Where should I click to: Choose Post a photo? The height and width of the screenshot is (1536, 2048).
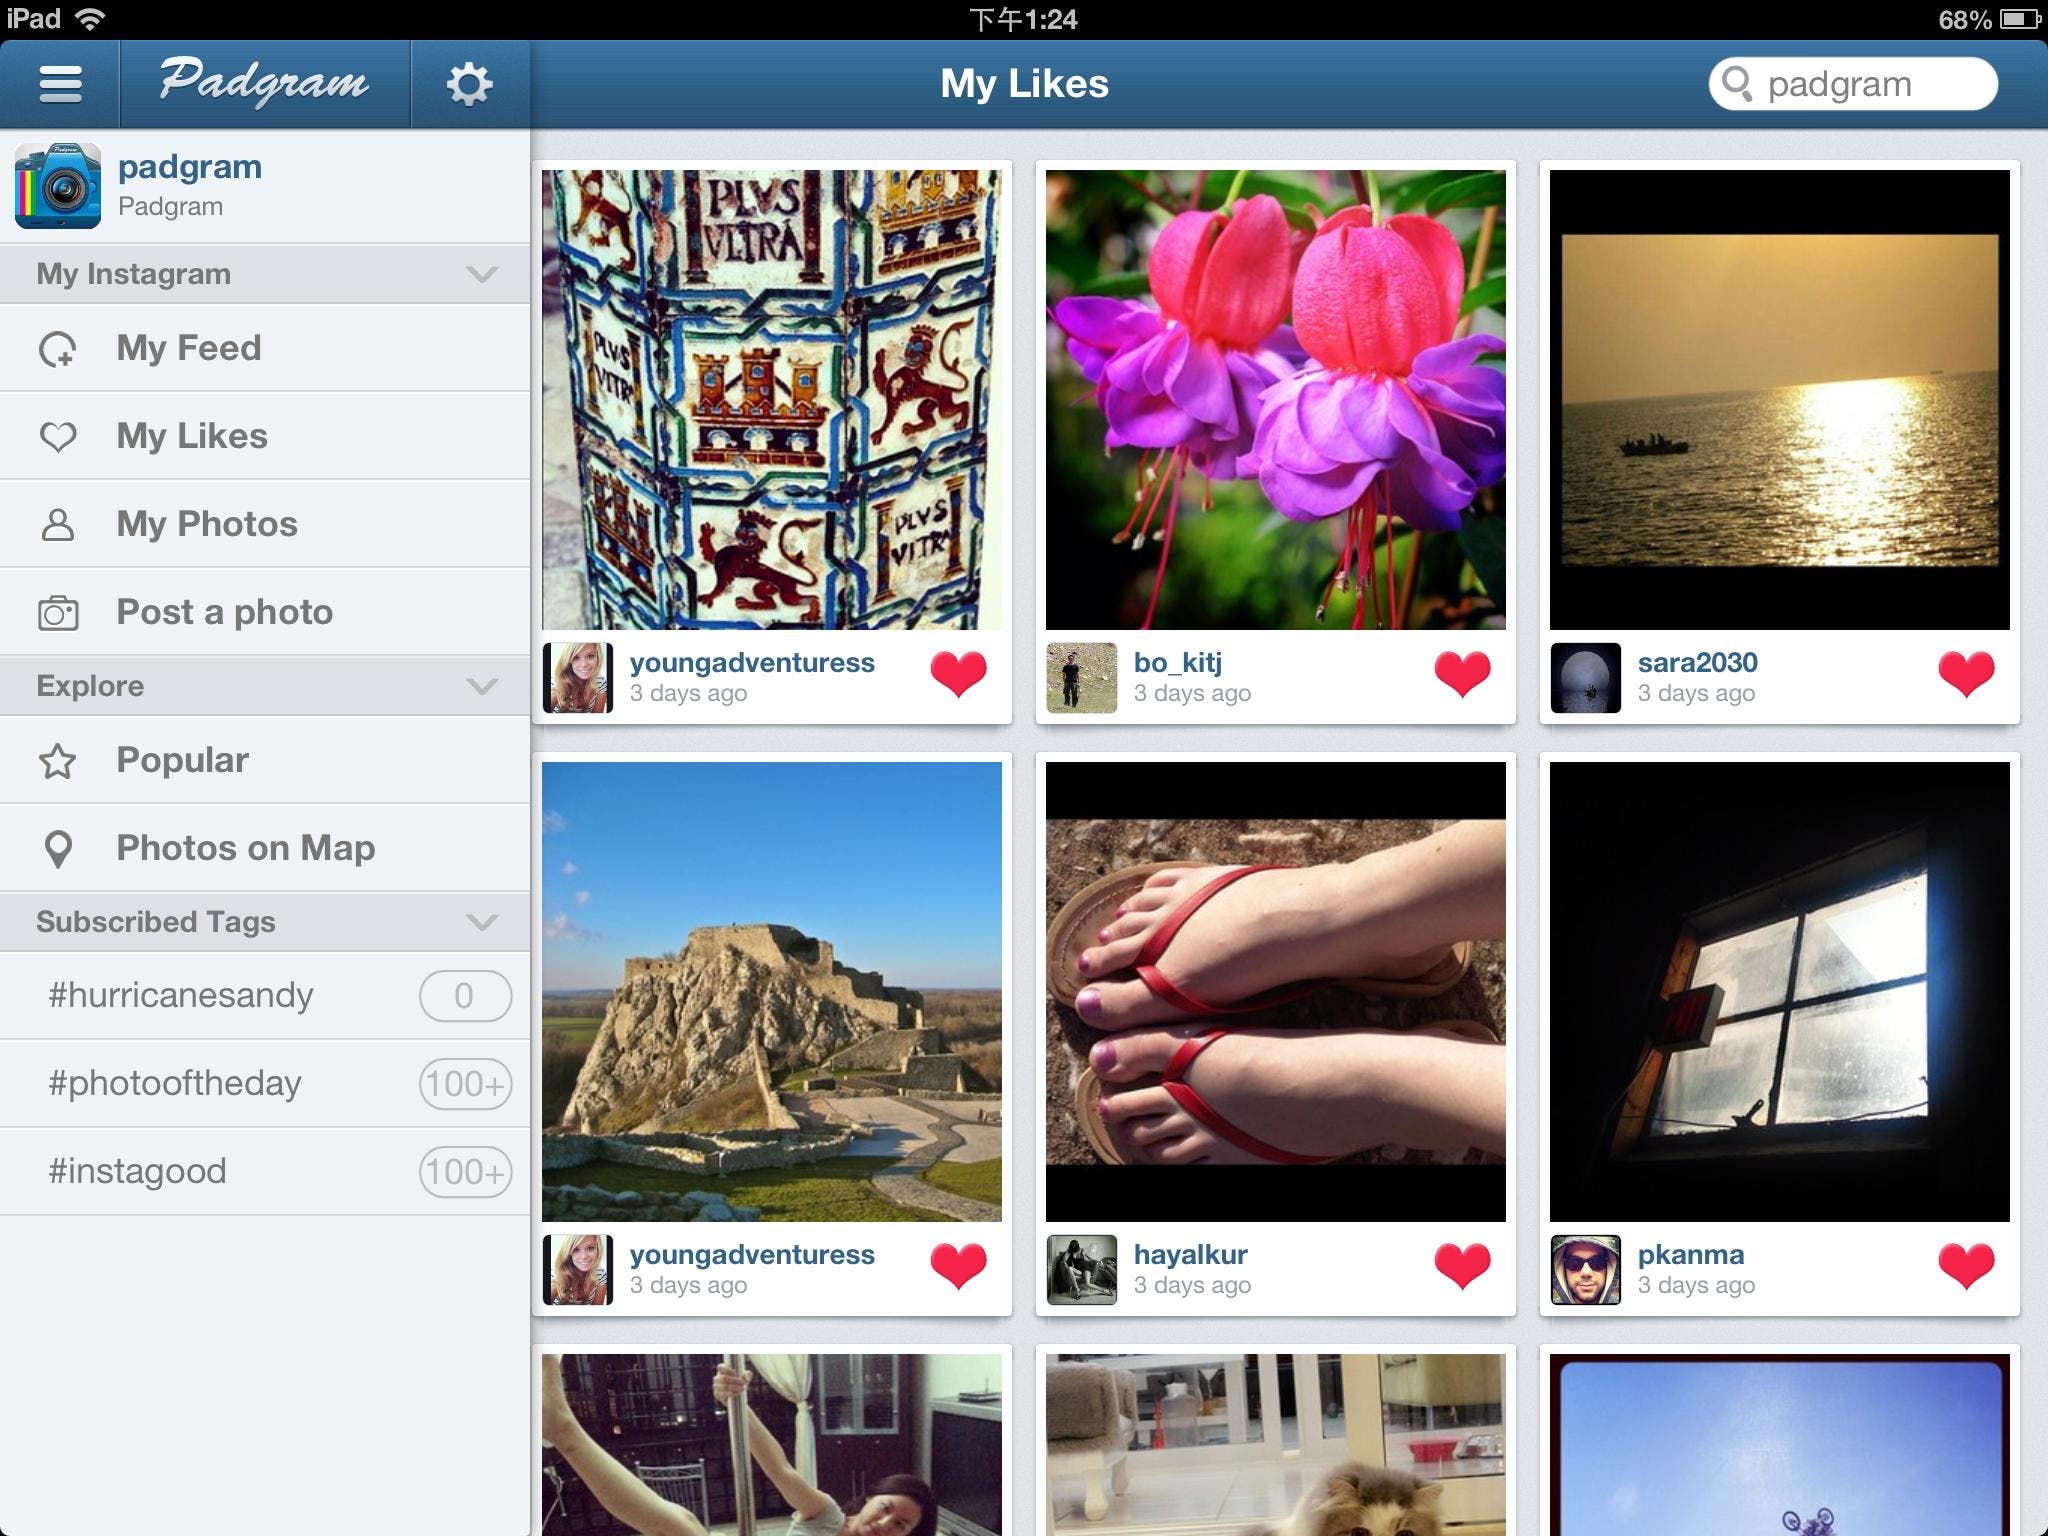click(265, 612)
